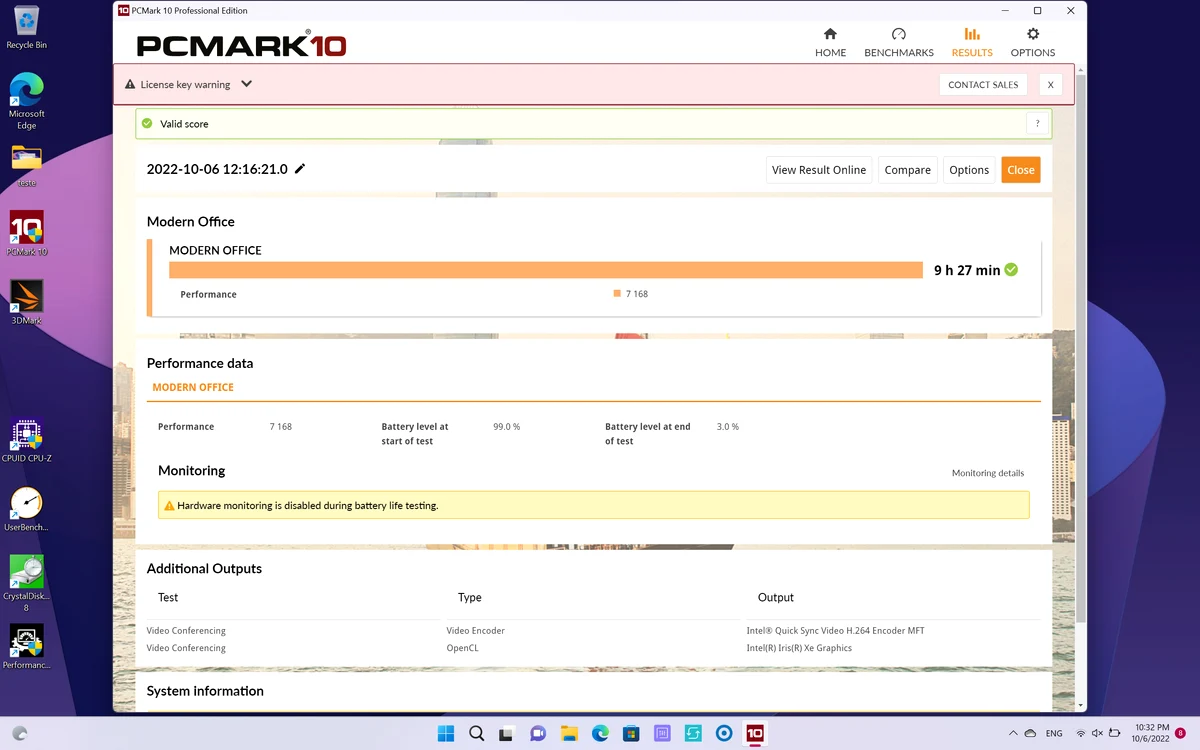Open File Explorer from the taskbar
Screen dimensions: 1200x750
[x=569, y=733]
